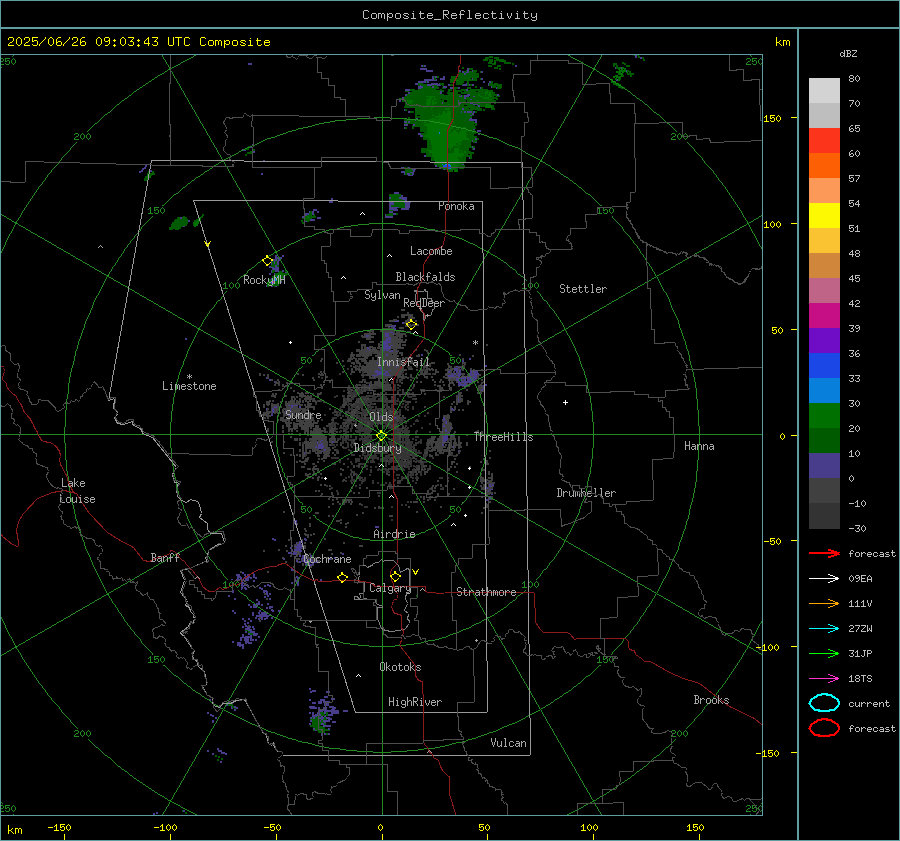Click the white 09EA arrow icon
Image resolution: width=900 pixels, height=841 pixels.
tap(824, 578)
